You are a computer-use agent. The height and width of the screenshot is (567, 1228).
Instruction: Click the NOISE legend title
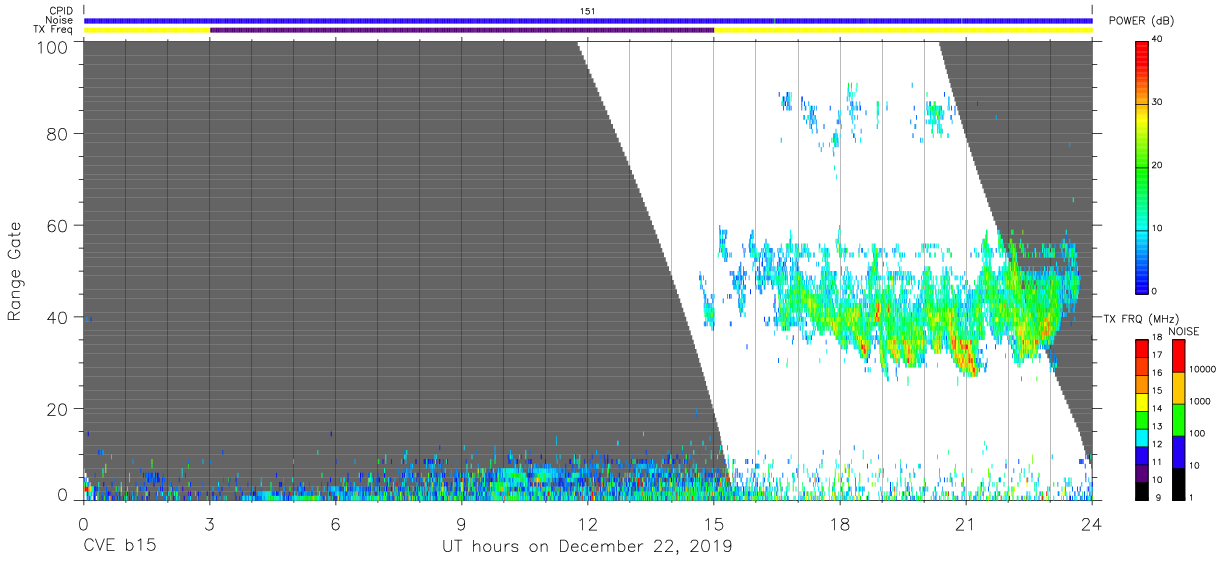pos(1183,331)
